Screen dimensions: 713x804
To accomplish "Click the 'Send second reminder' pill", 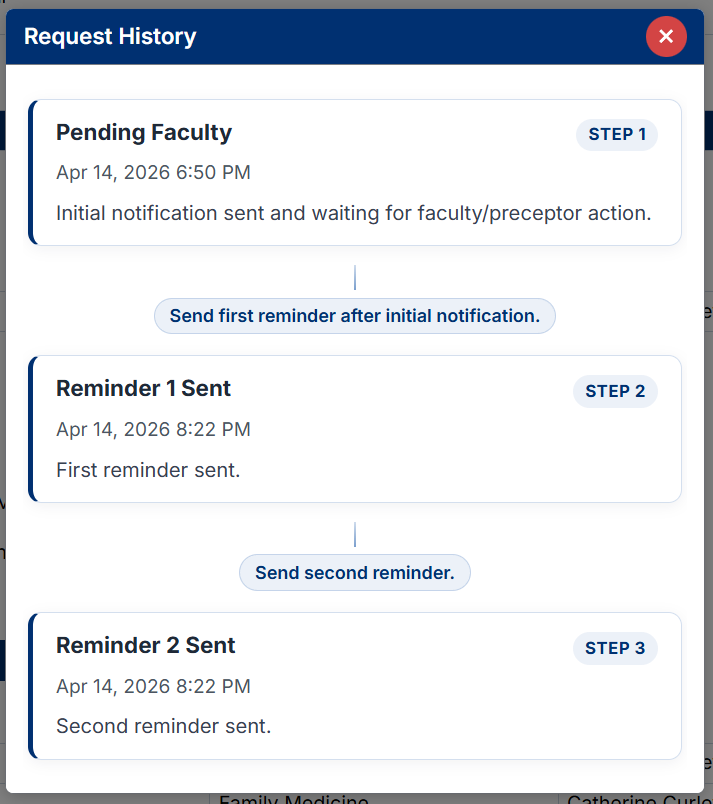I will tap(354, 572).
